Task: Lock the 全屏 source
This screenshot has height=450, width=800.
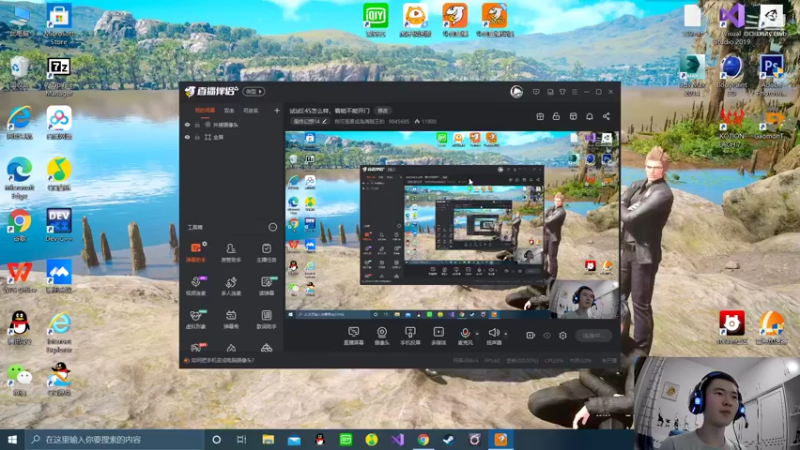Action: (197, 137)
